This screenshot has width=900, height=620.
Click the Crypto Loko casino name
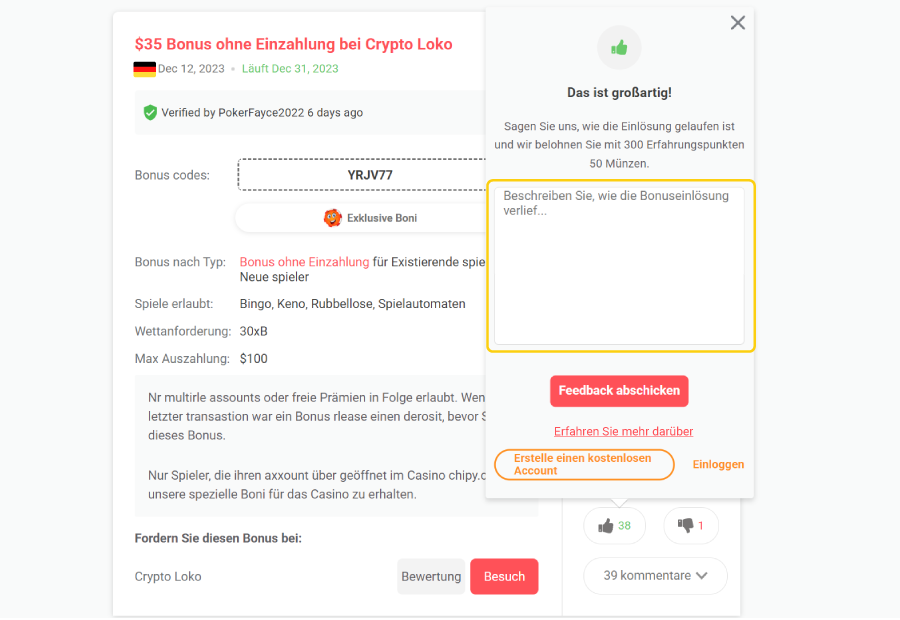[x=168, y=576]
